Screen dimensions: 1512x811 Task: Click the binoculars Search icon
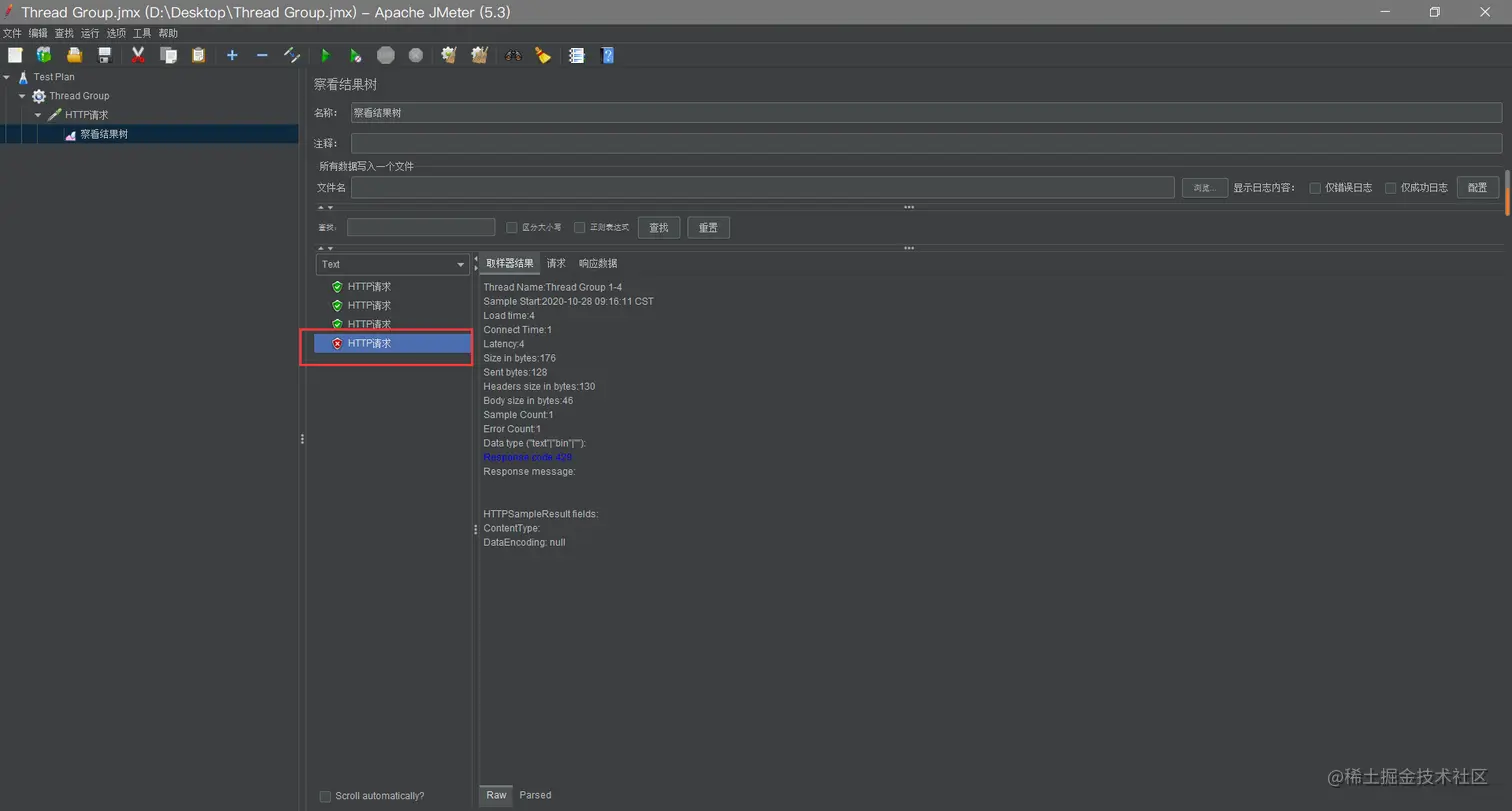coord(513,55)
